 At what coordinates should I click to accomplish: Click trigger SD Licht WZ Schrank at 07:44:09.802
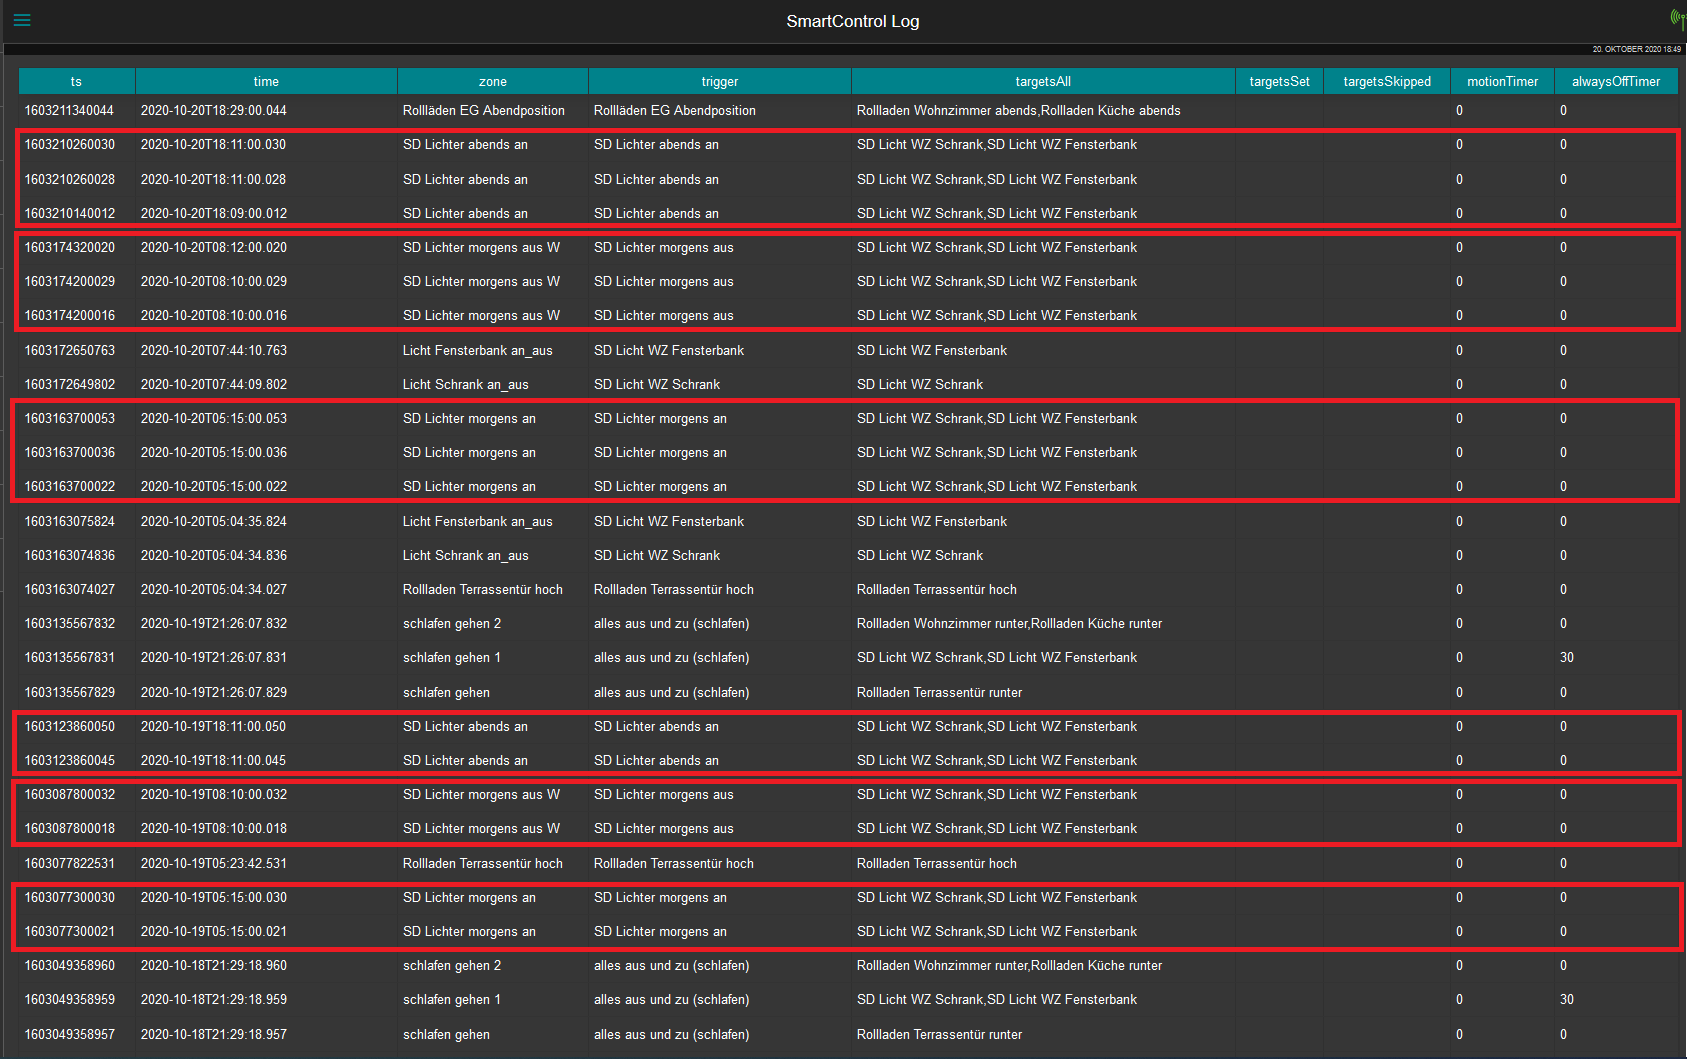pos(656,384)
